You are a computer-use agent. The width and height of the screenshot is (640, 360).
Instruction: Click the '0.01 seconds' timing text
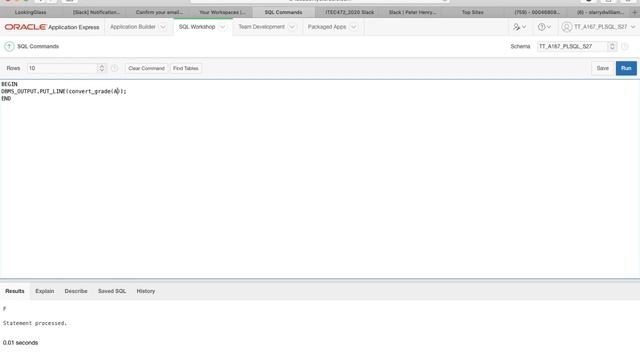click(x=20, y=342)
